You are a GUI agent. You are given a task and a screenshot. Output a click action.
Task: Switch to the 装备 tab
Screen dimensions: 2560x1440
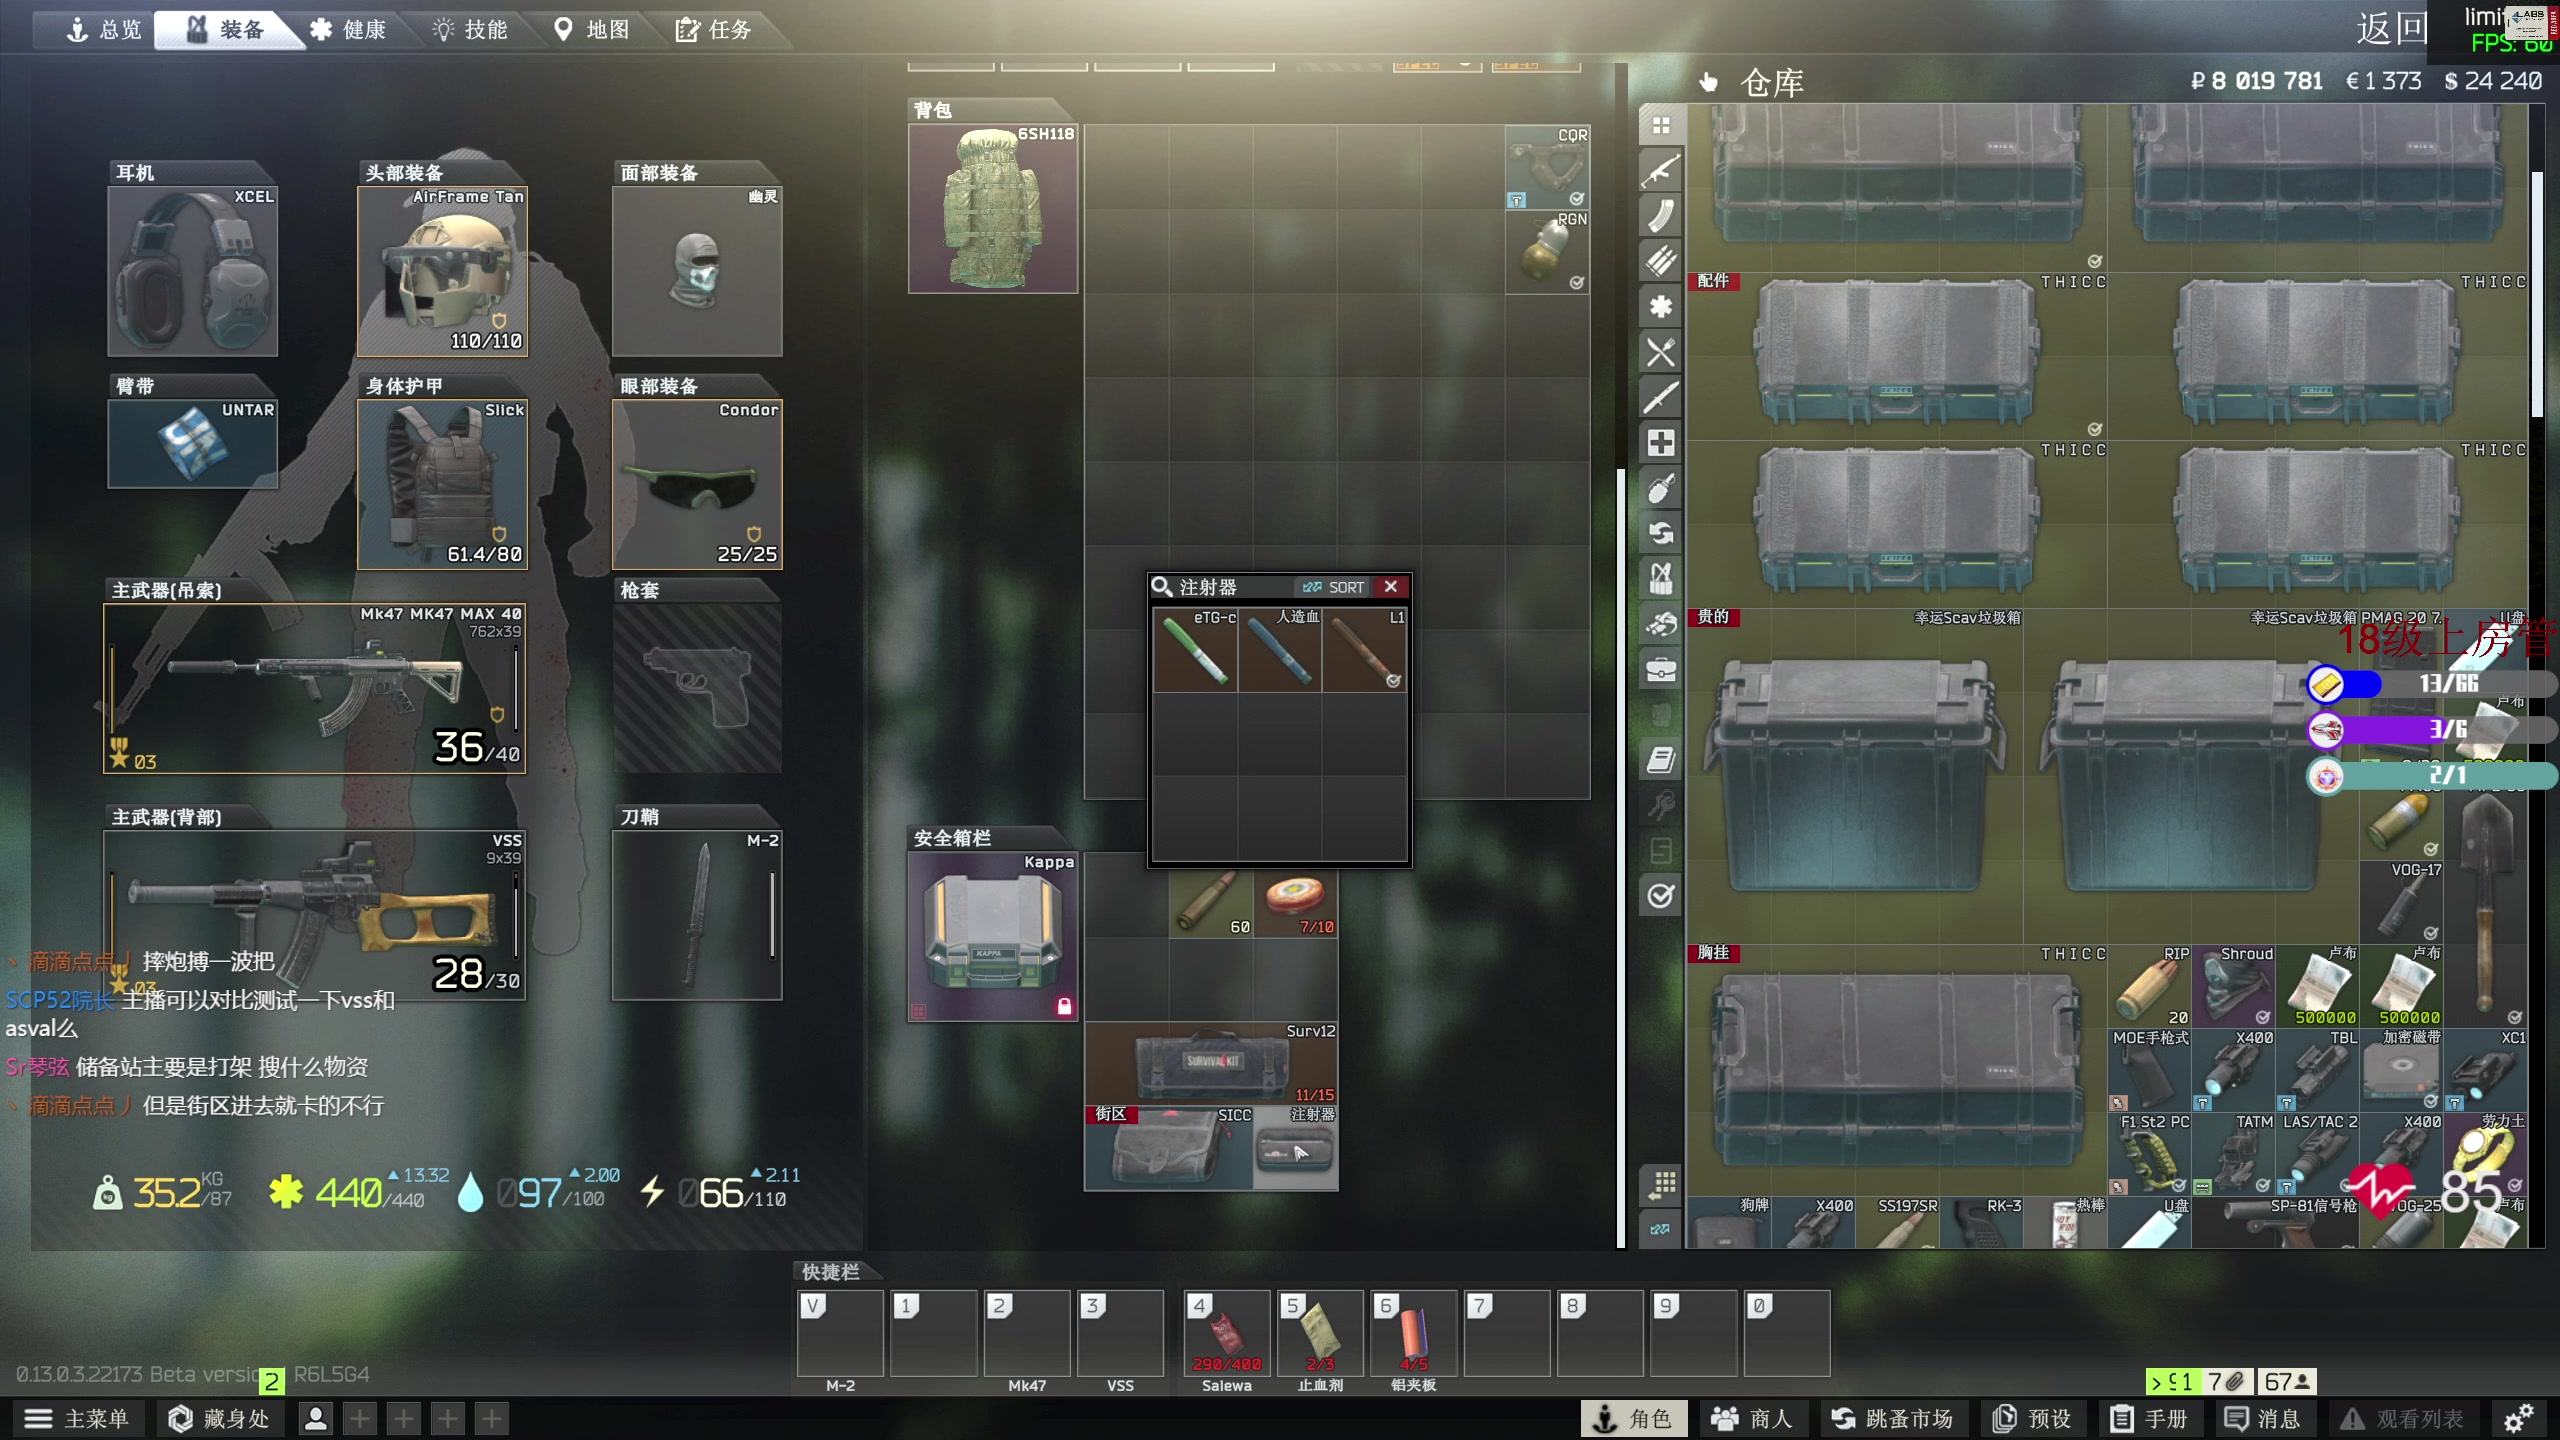pos(227,30)
